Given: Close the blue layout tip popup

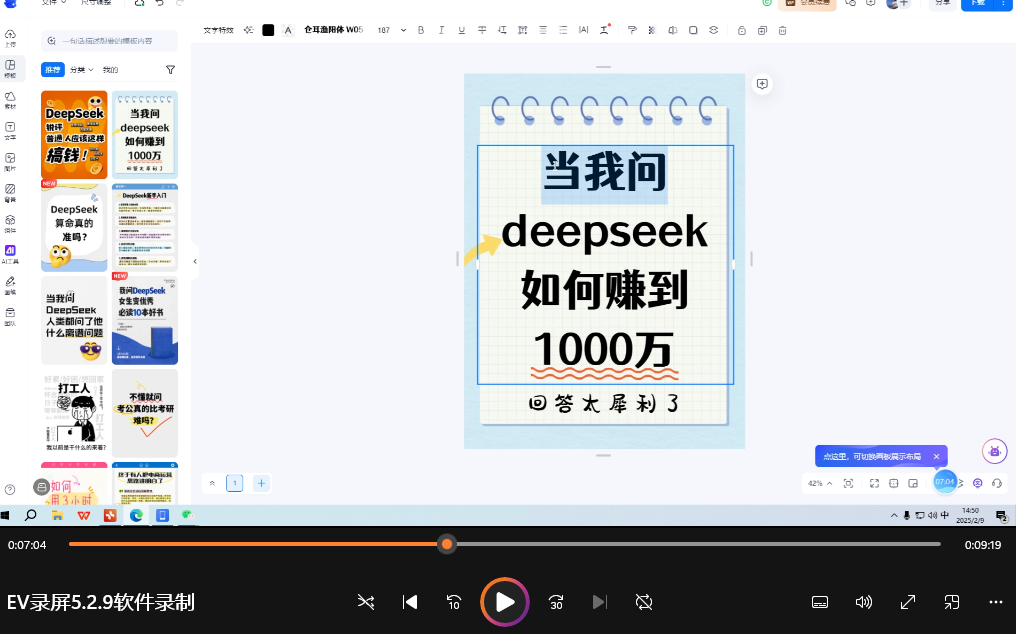Looking at the screenshot, I should 936,456.
